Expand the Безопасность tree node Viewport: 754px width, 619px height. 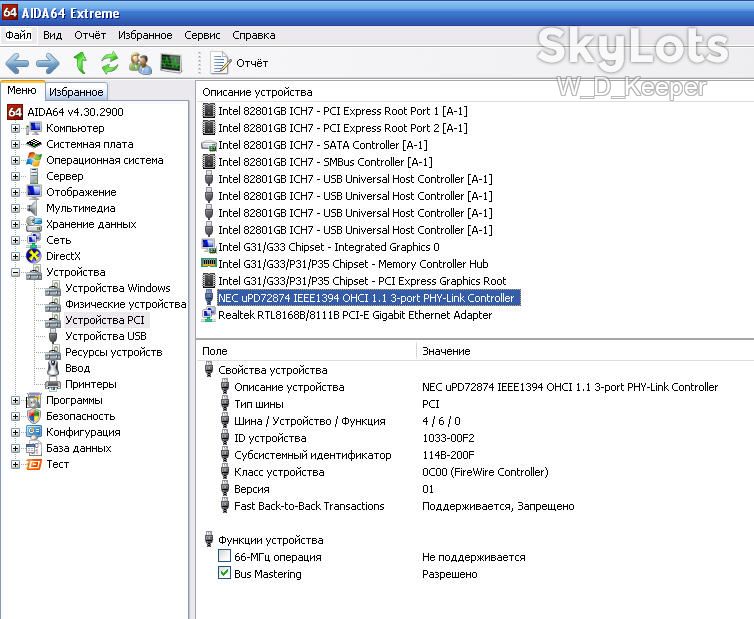tap(15, 416)
